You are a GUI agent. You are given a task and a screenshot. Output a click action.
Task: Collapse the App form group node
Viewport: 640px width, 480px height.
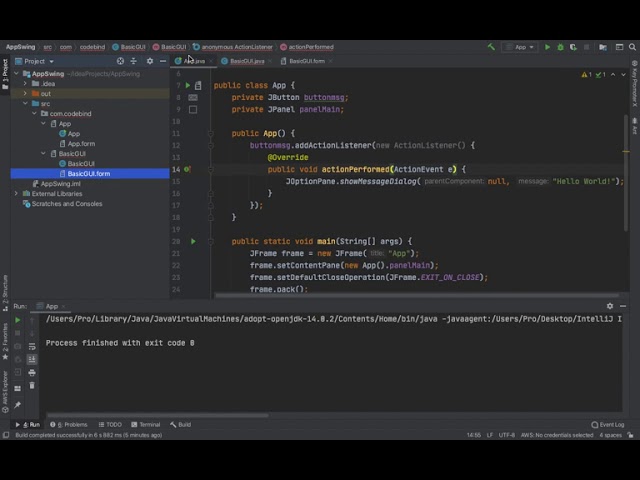(x=43, y=124)
